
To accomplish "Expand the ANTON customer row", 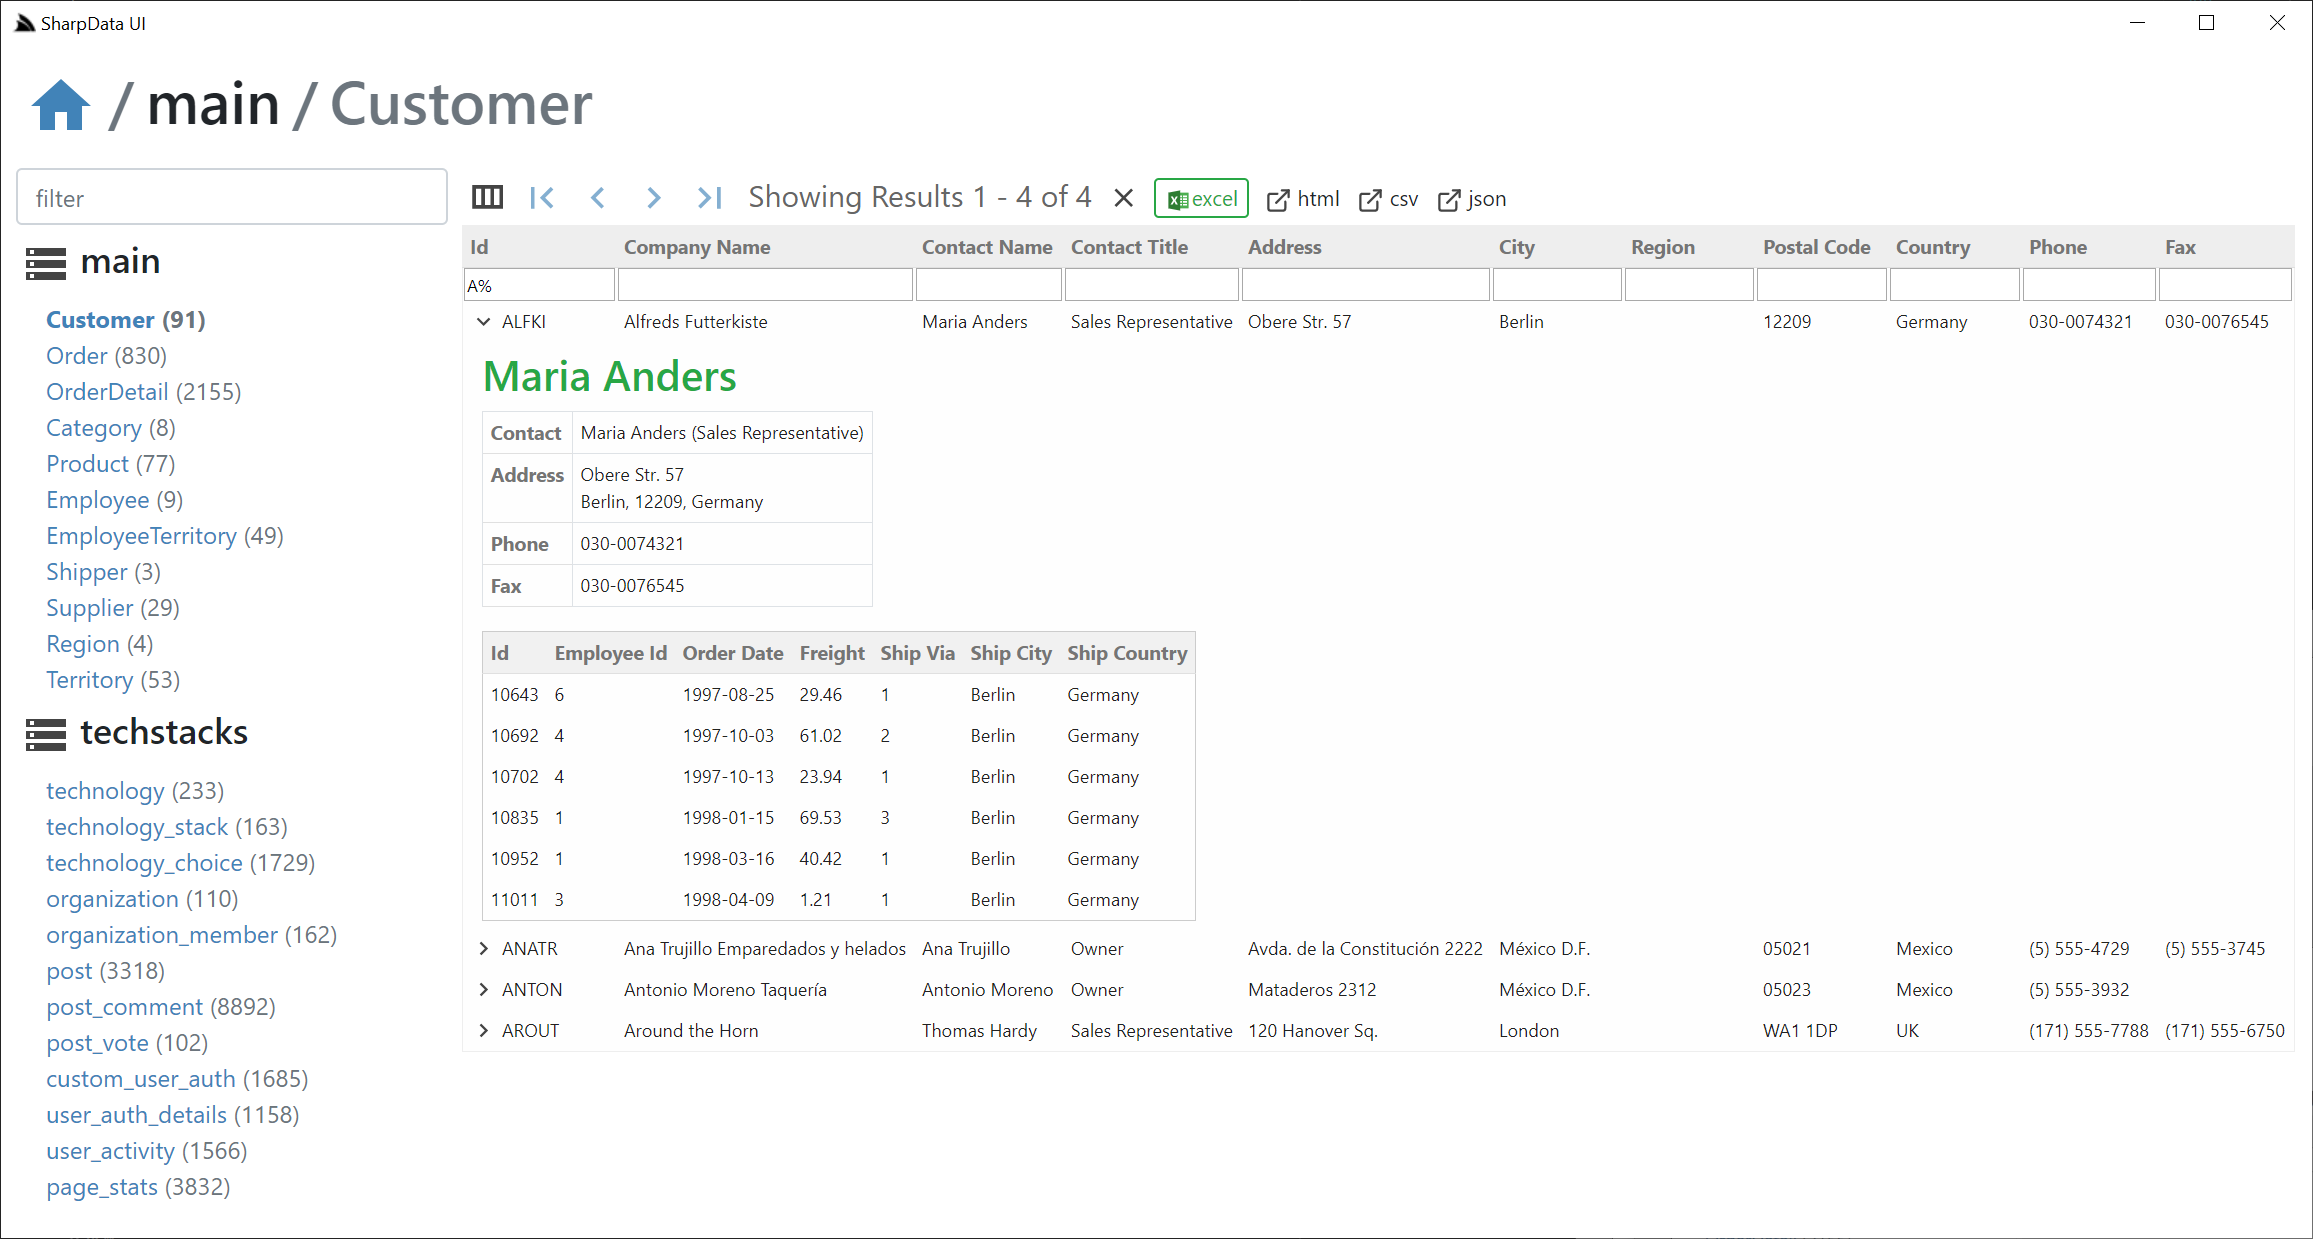I will pos(484,989).
